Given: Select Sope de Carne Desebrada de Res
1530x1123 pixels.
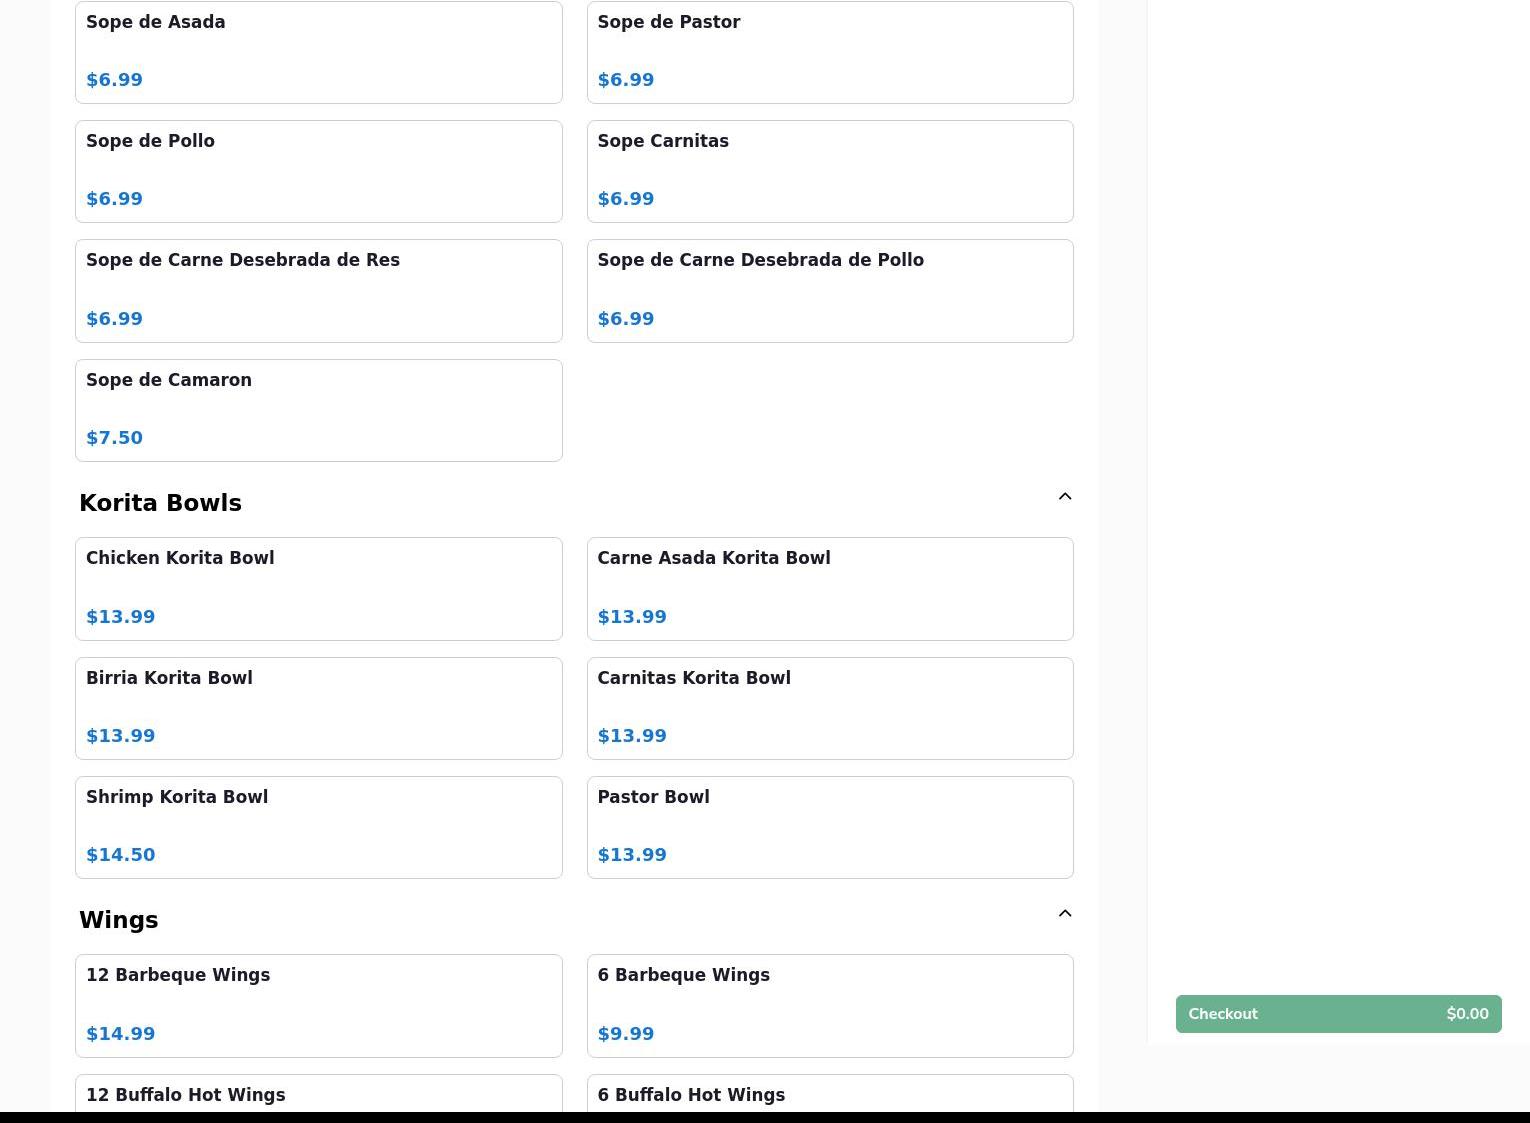Looking at the screenshot, I should point(319,291).
